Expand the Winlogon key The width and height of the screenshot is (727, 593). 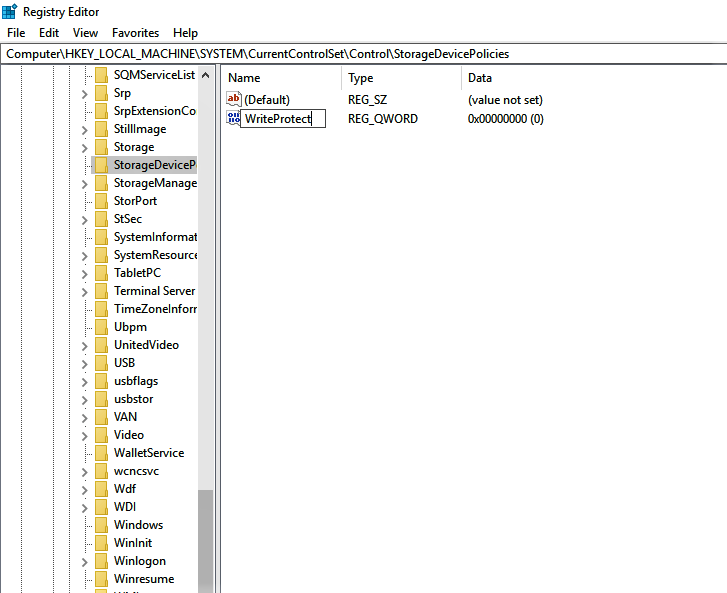coord(84,562)
